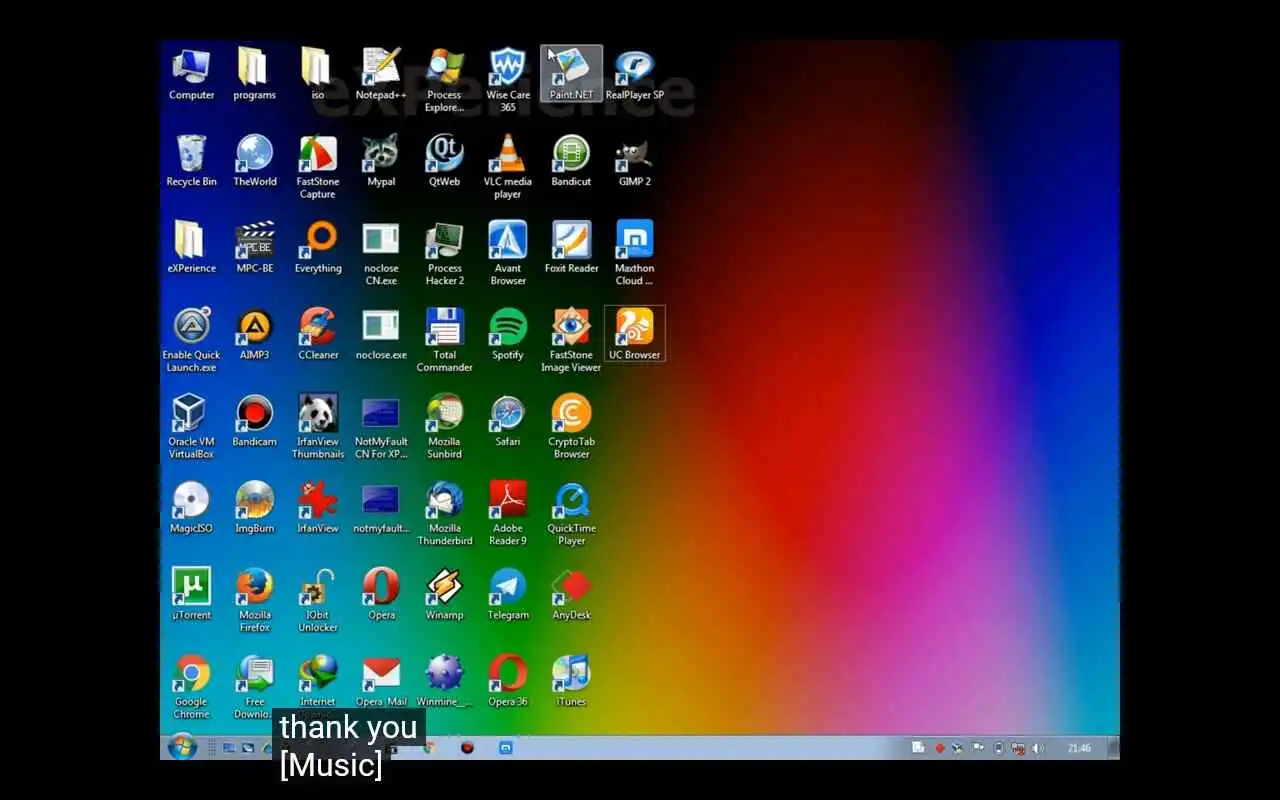This screenshot has height=800, width=1280.
Task: Open FastStone Image Viewer
Action: click(x=571, y=340)
